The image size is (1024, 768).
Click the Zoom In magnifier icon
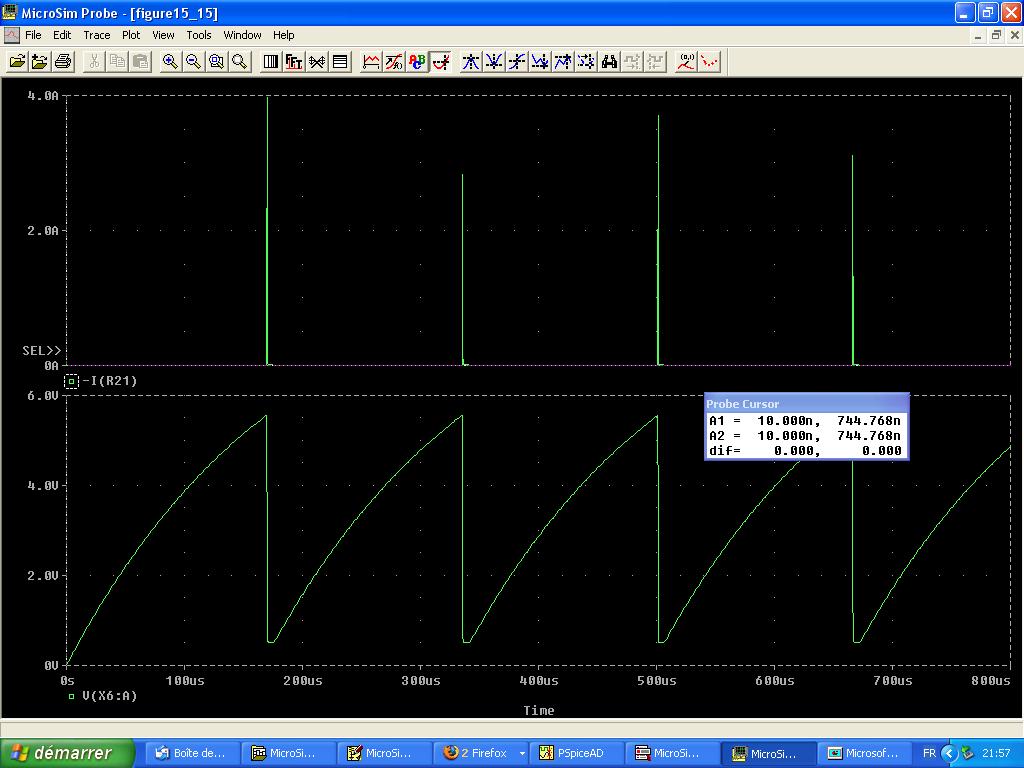(171, 62)
